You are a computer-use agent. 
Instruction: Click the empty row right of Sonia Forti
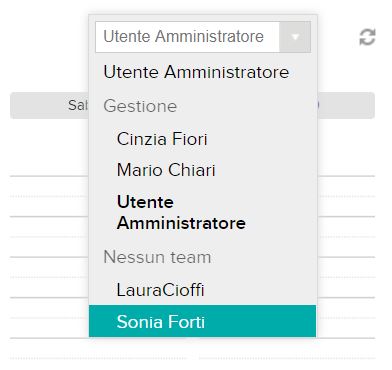point(346,318)
